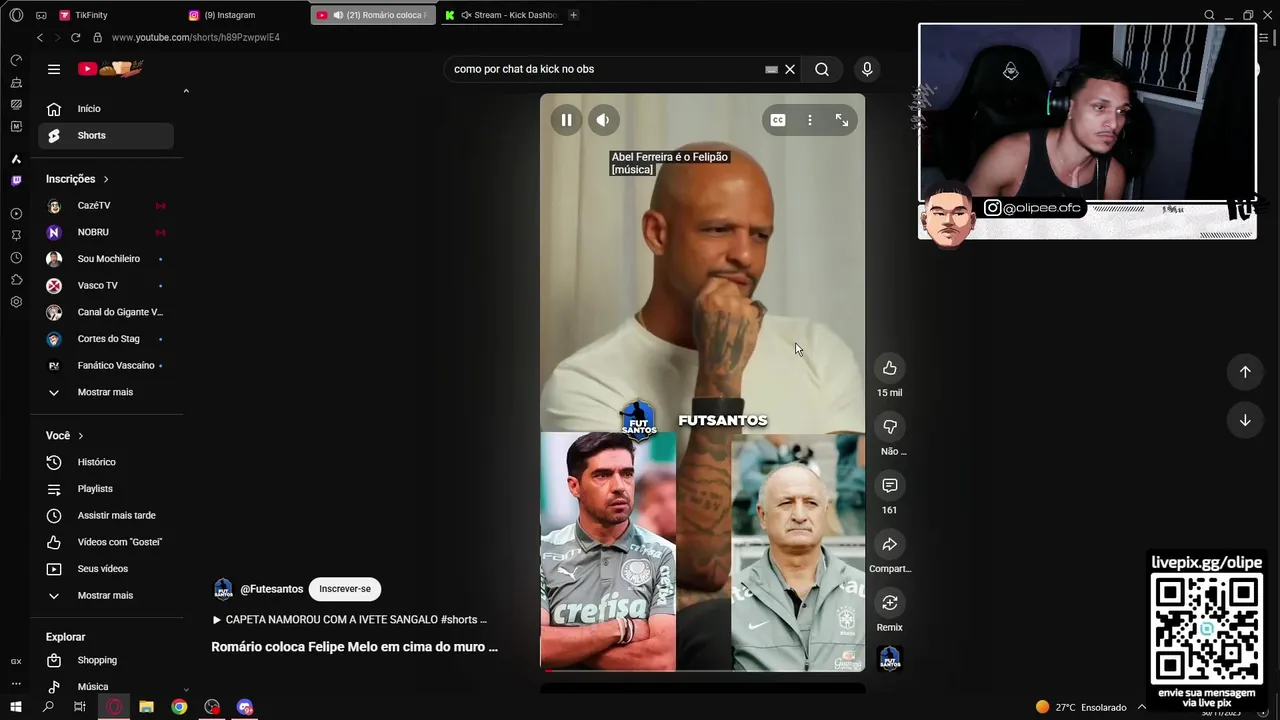Image resolution: width=1280 pixels, height=720 pixels.
Task: Open the Vasco TV subscription
Action: 105,286
